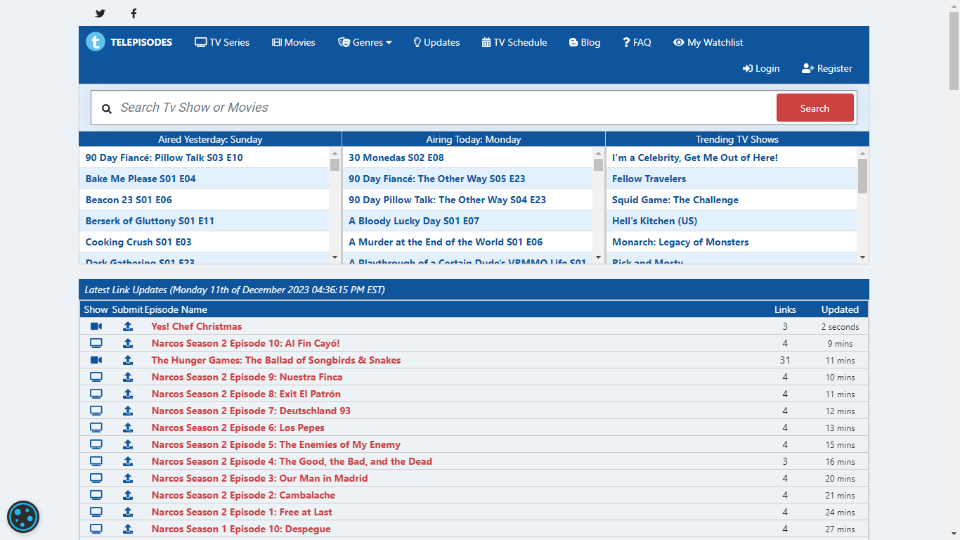
Task: Click down arrow of Trending TV Shows scrollbar
Action: coord(862,257)
